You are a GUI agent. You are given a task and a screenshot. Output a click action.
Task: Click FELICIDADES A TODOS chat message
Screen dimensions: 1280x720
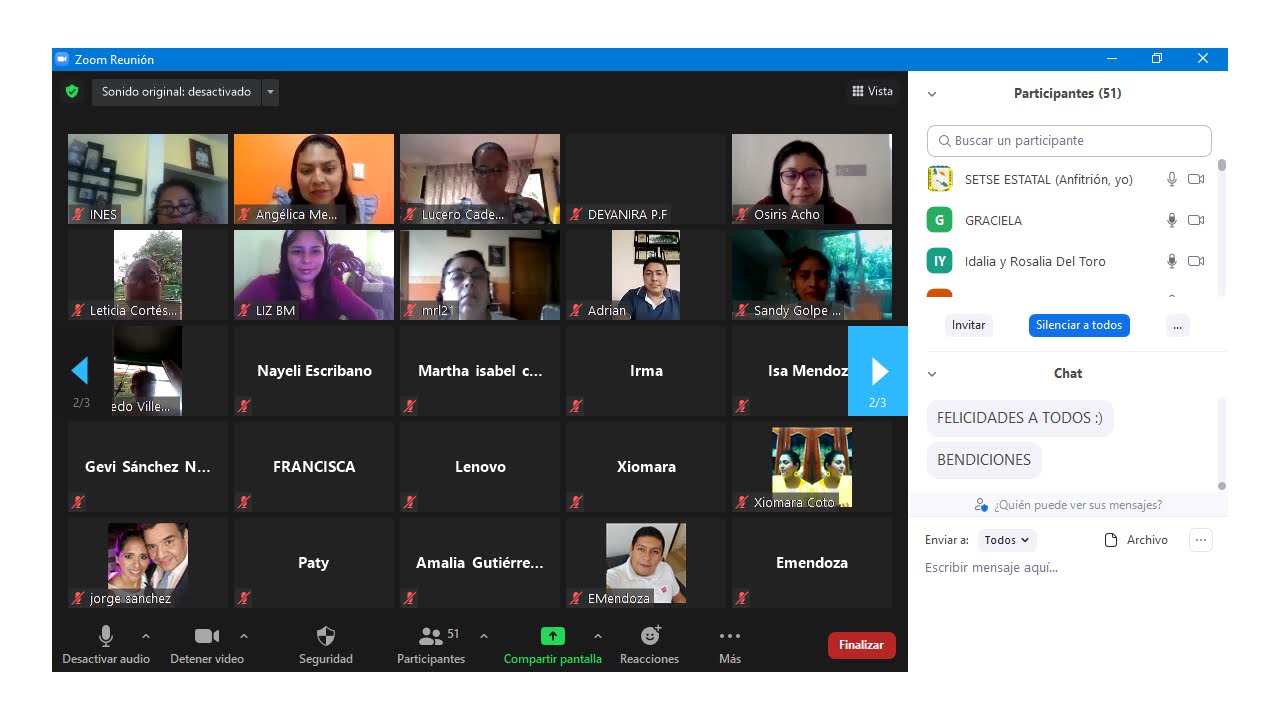(1020, 418)
